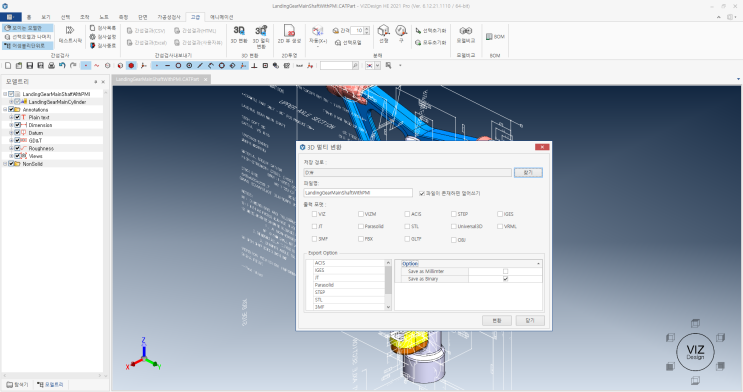The image size is (743, 392).
Task: Check the OBJ output format checkbox
Action: (x=453, y=240)
